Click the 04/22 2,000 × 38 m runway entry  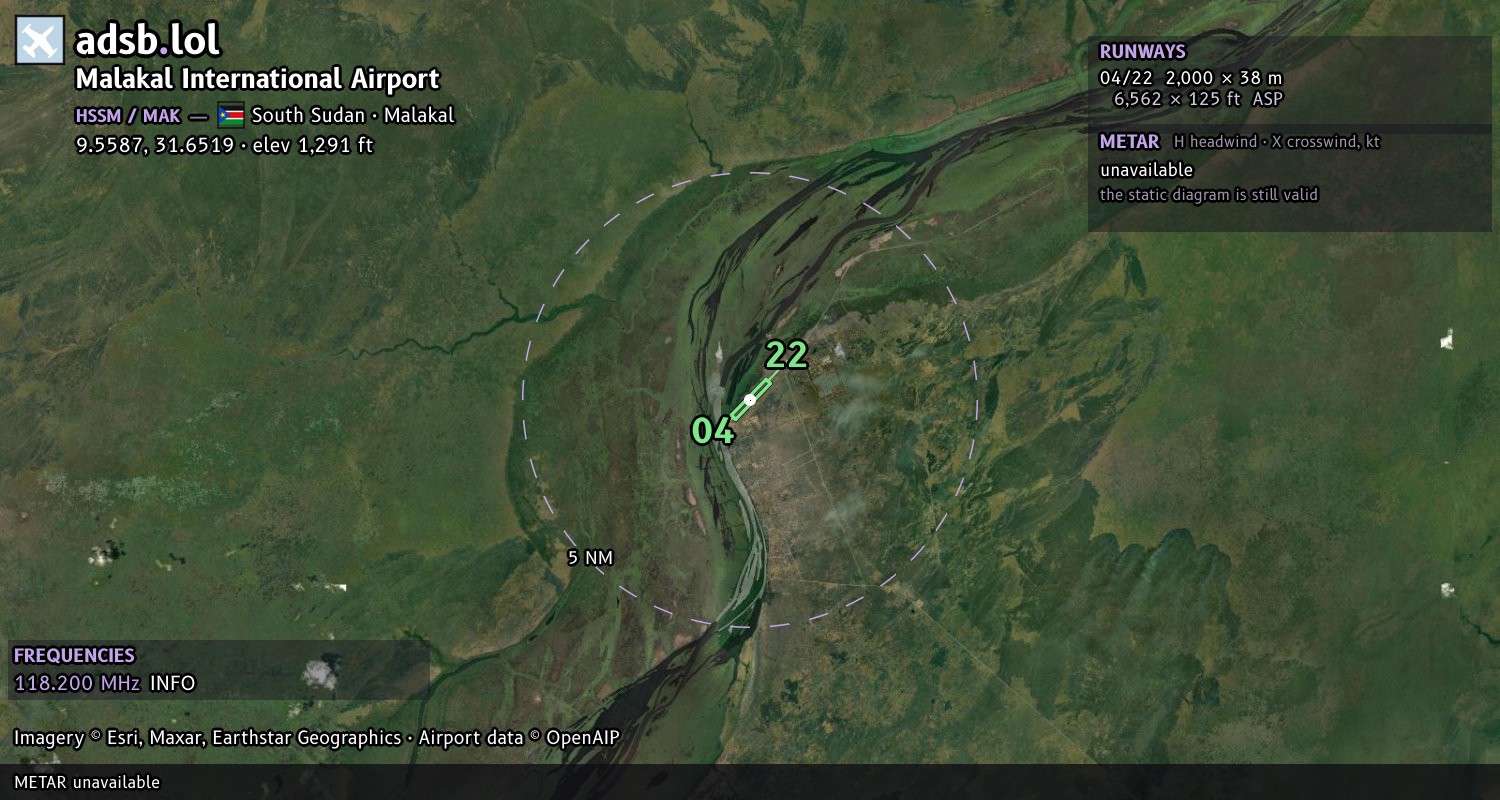[1190, 77]
